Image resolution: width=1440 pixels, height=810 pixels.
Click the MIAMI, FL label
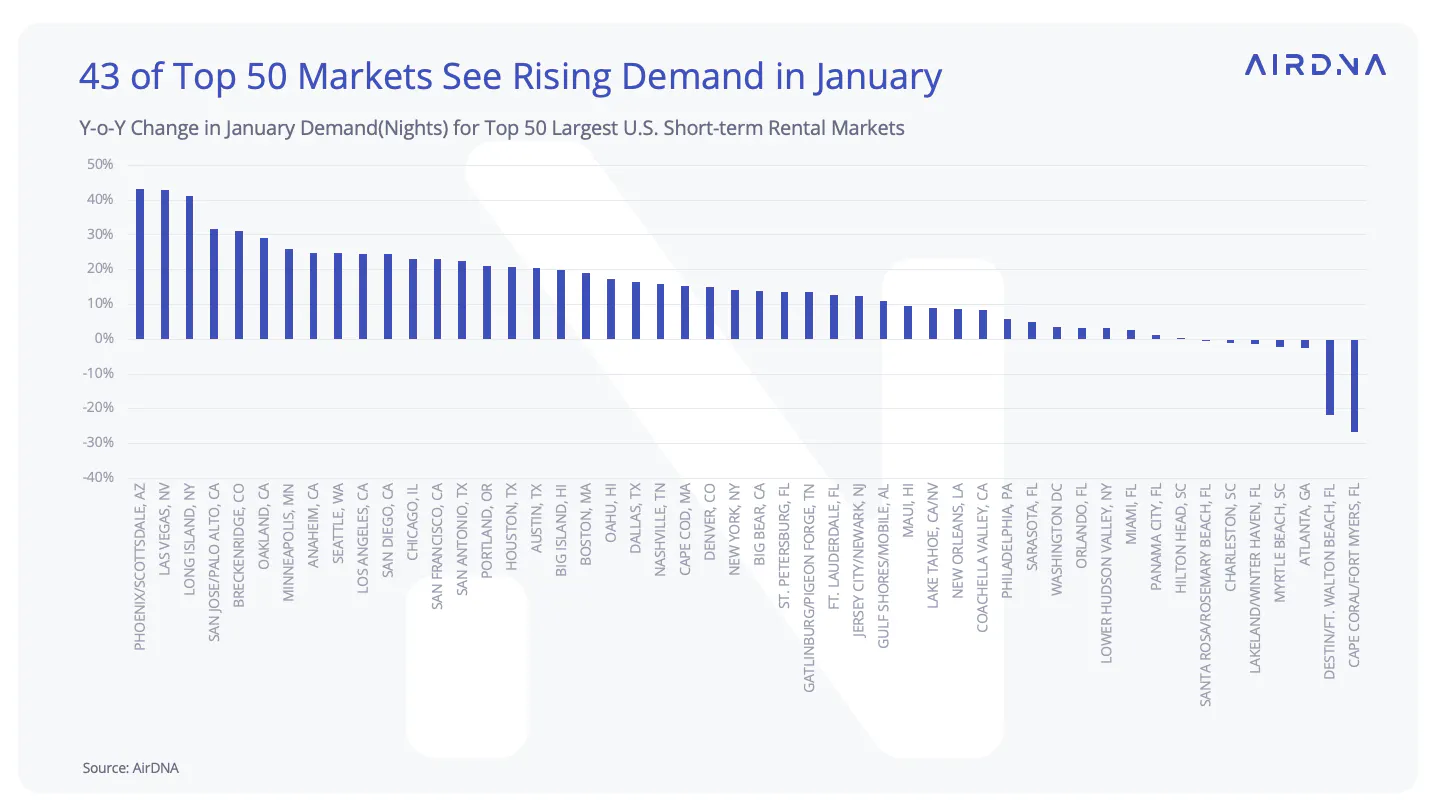[1131, 514]
